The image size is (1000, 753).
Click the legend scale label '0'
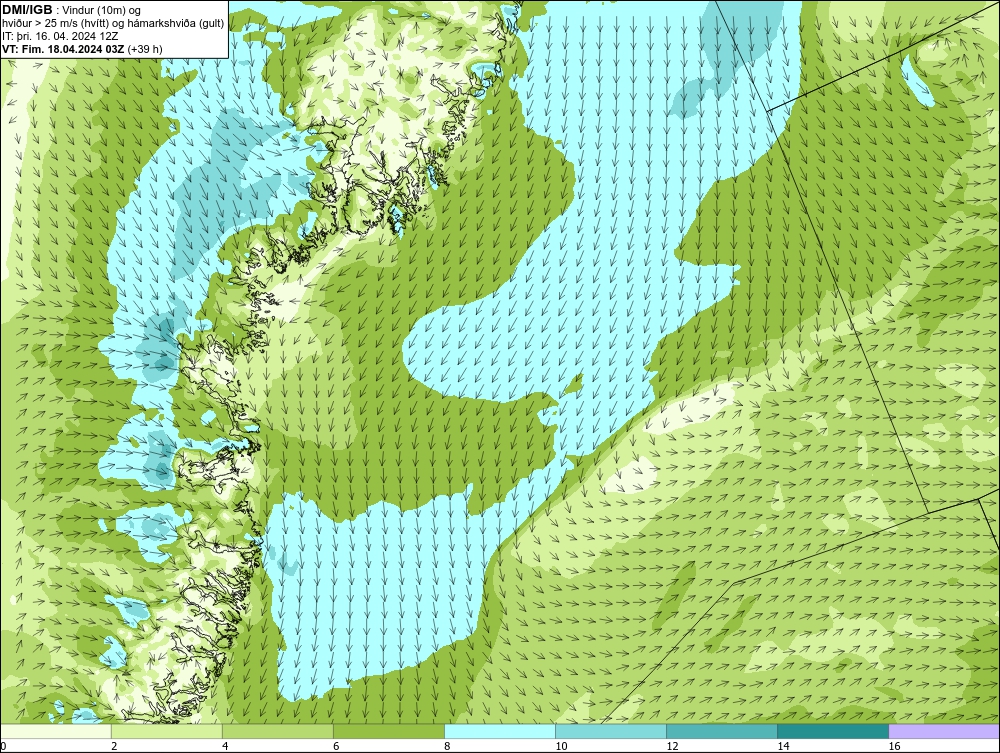(x=3, y=746)
